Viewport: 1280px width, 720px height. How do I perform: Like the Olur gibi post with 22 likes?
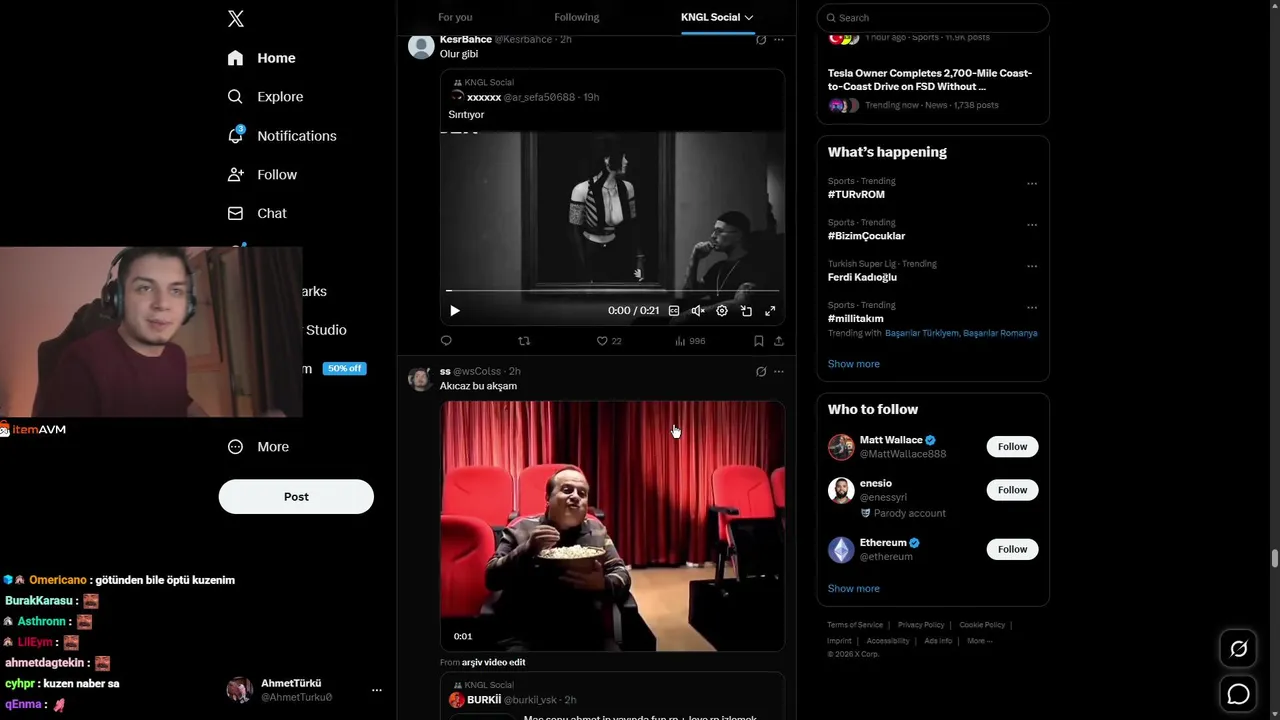tap(609, 341)
